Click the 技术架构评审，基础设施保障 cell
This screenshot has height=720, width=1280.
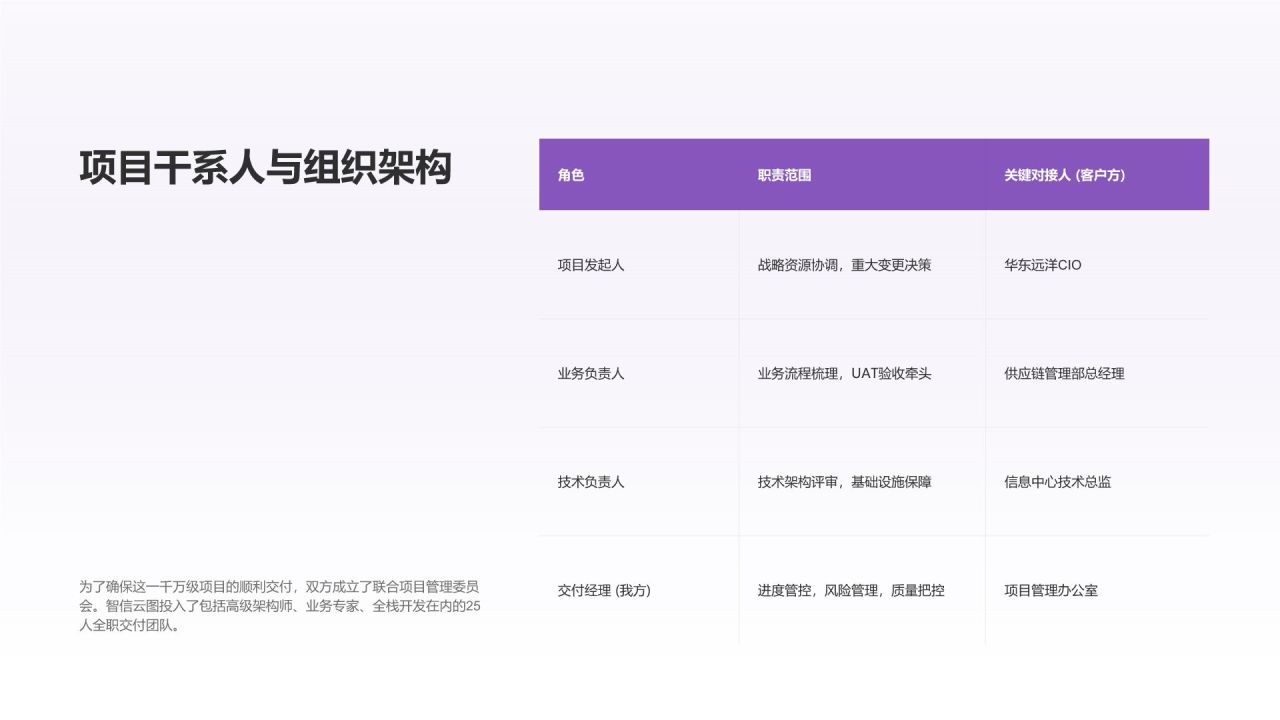[862, 481]
